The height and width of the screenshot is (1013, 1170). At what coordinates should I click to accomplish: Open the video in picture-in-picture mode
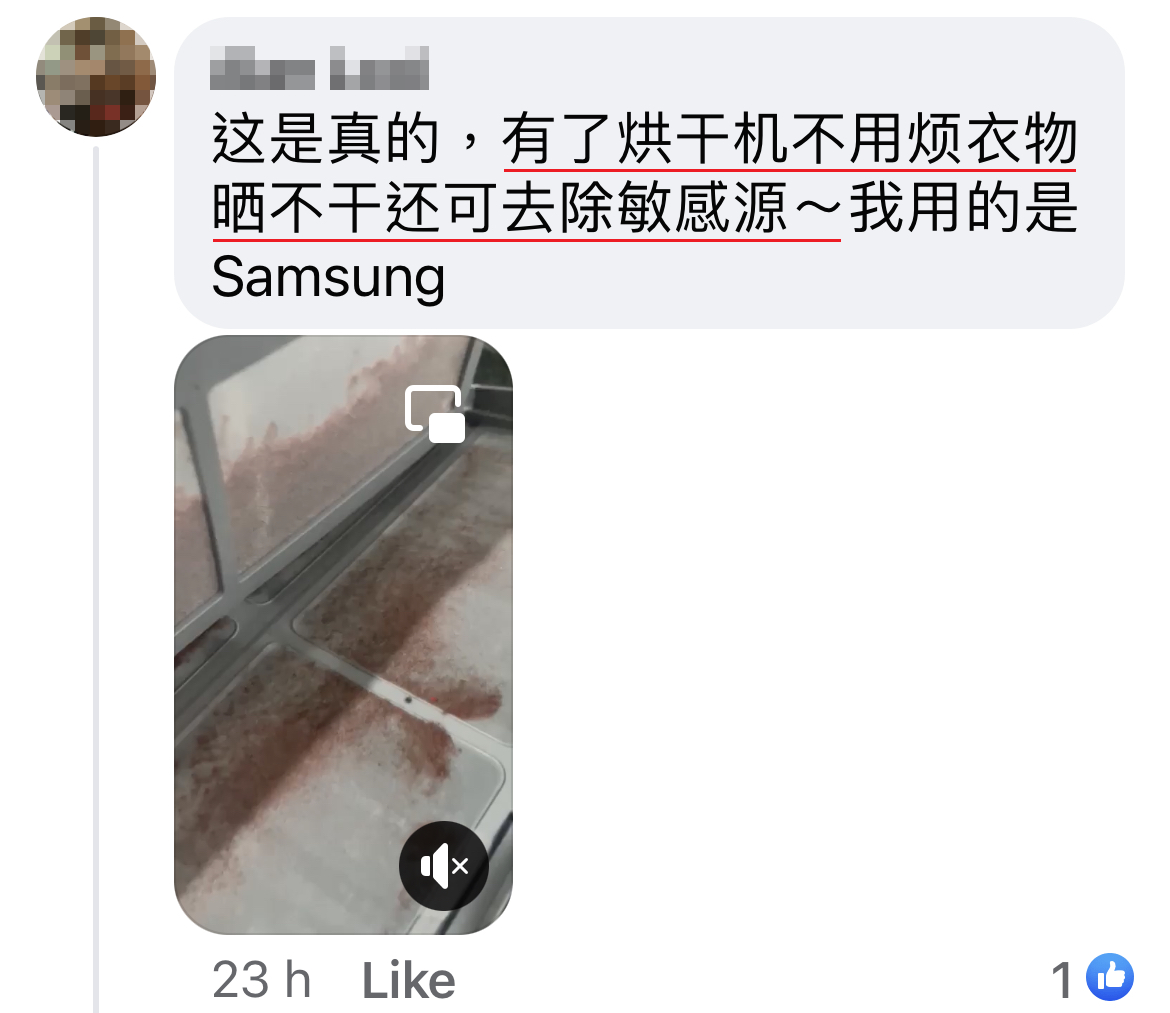pyautogui.click(x=435, y=414)
